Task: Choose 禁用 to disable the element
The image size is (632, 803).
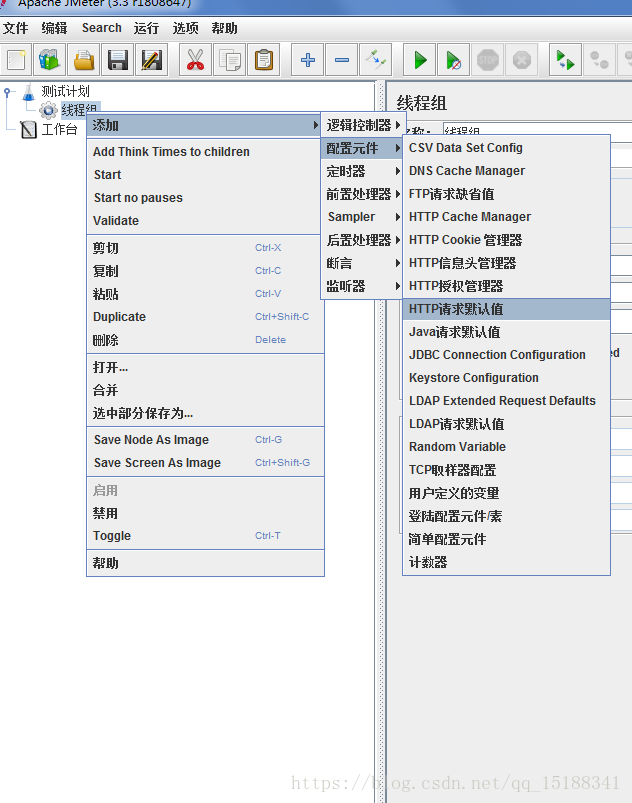Action: (x=205, y=513)
